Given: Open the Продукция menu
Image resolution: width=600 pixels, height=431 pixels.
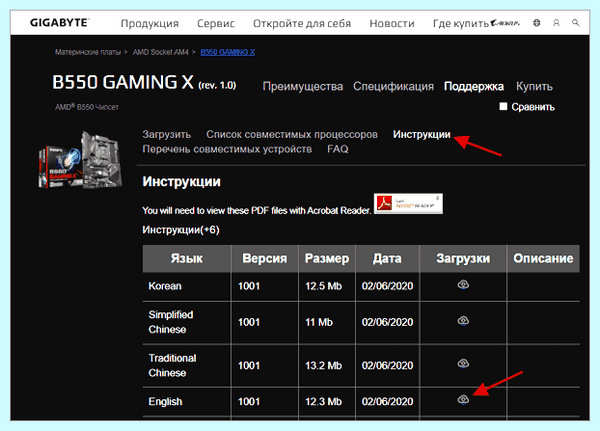Looking at the screenshot, I should 150,23.
